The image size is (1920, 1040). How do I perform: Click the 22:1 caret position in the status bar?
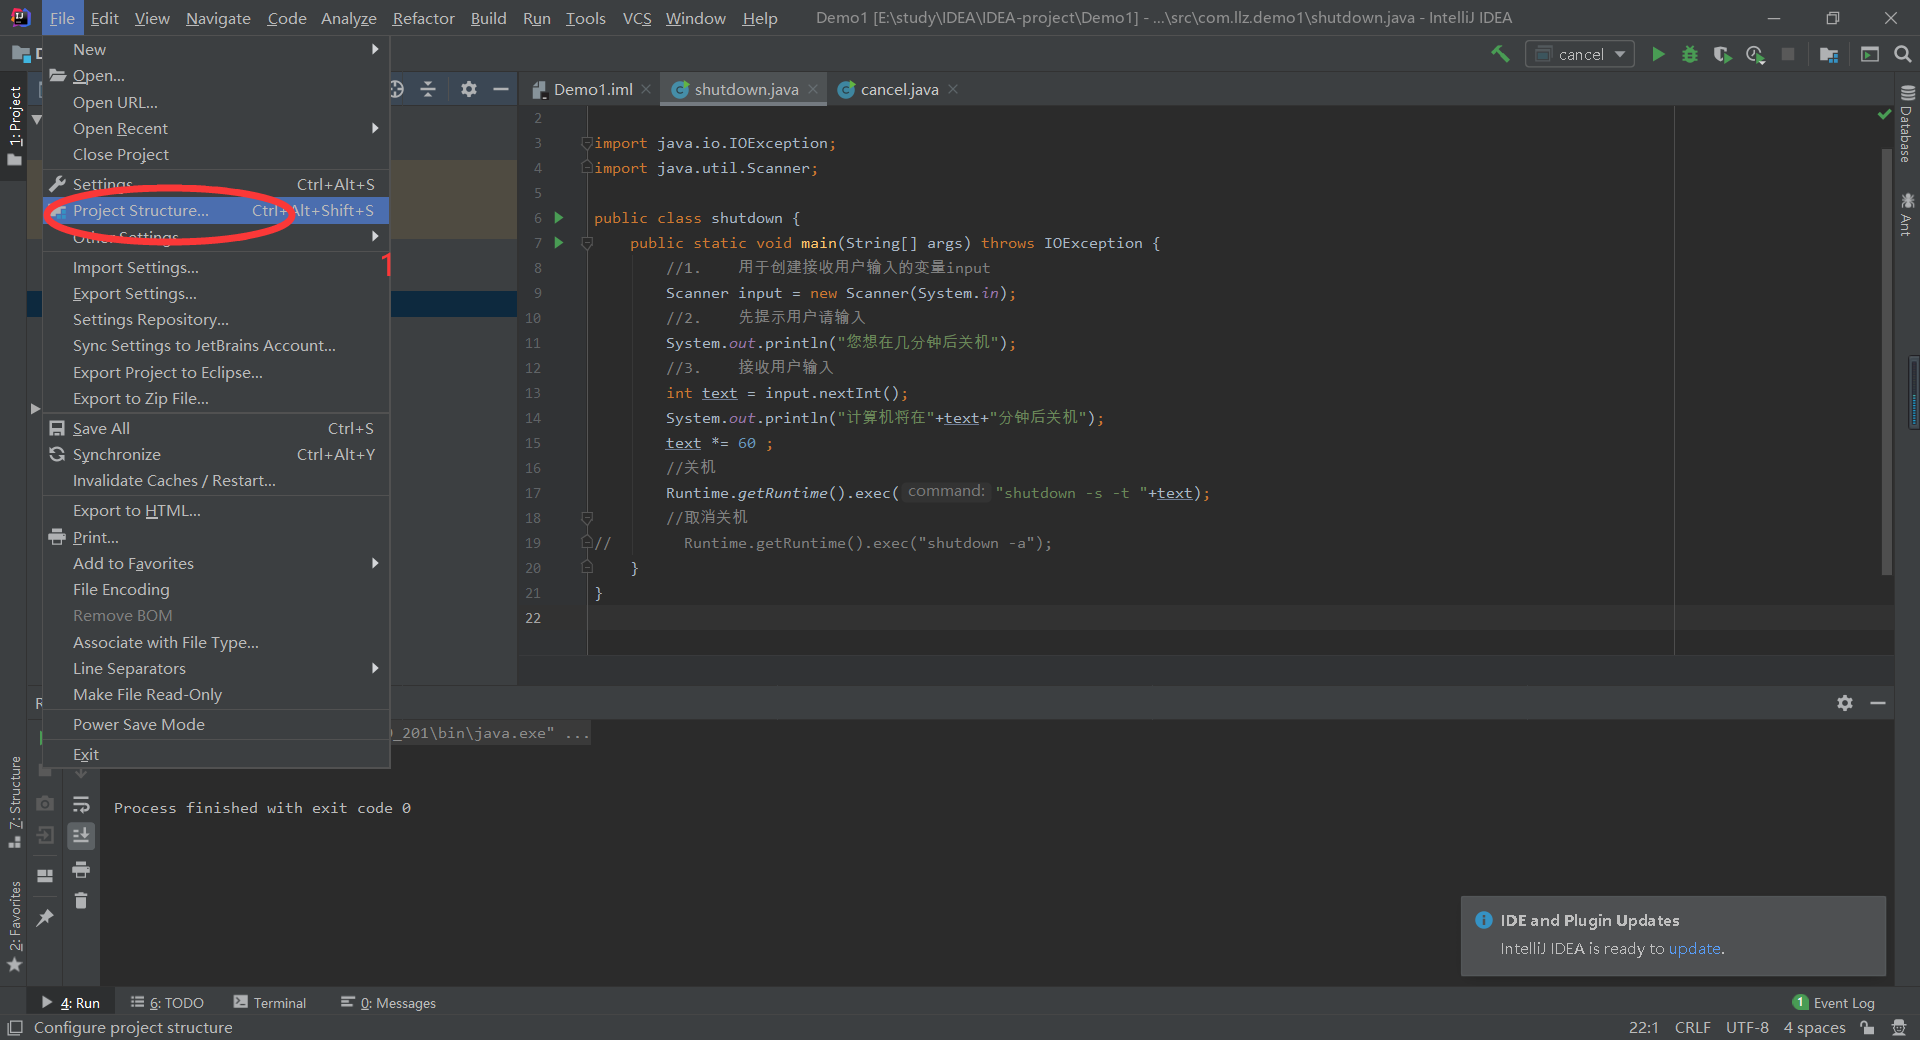pyautogui.click(x=1643, y=1027)
